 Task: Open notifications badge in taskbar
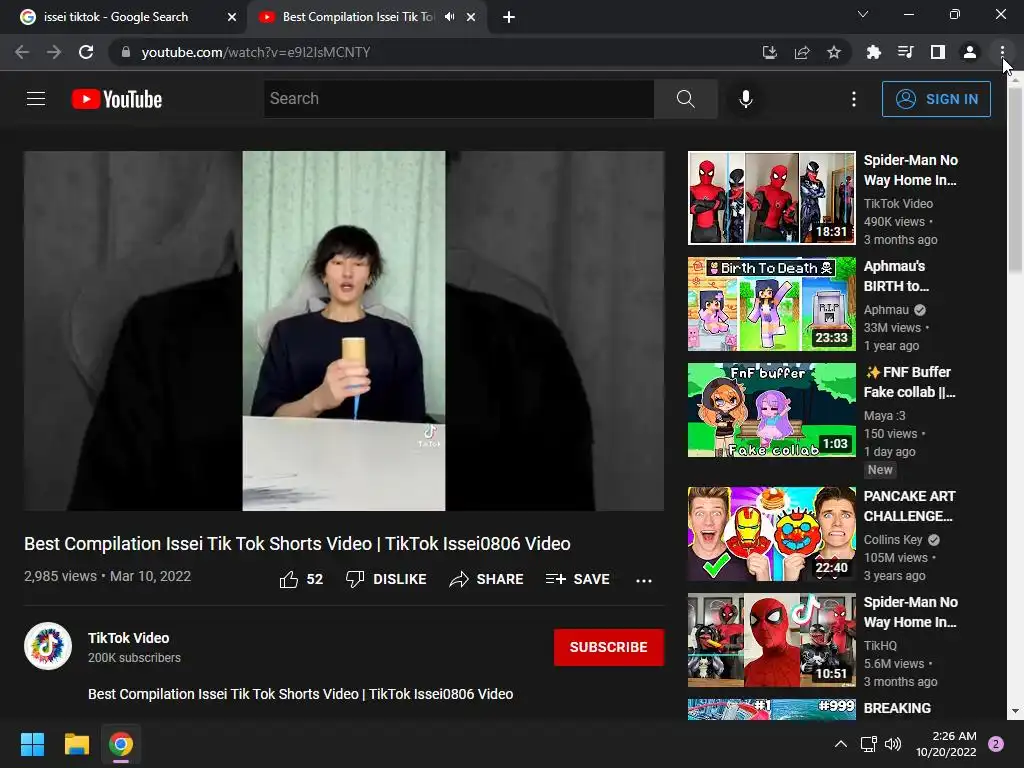[x=996, y=744]
